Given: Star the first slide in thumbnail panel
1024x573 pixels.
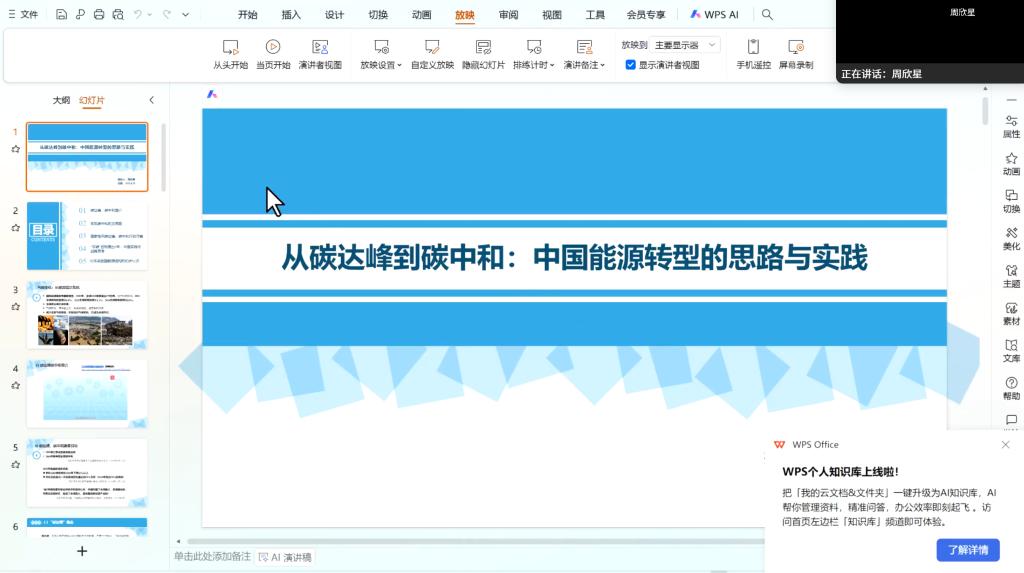Looking at the screenshot, I should [15, 149].
